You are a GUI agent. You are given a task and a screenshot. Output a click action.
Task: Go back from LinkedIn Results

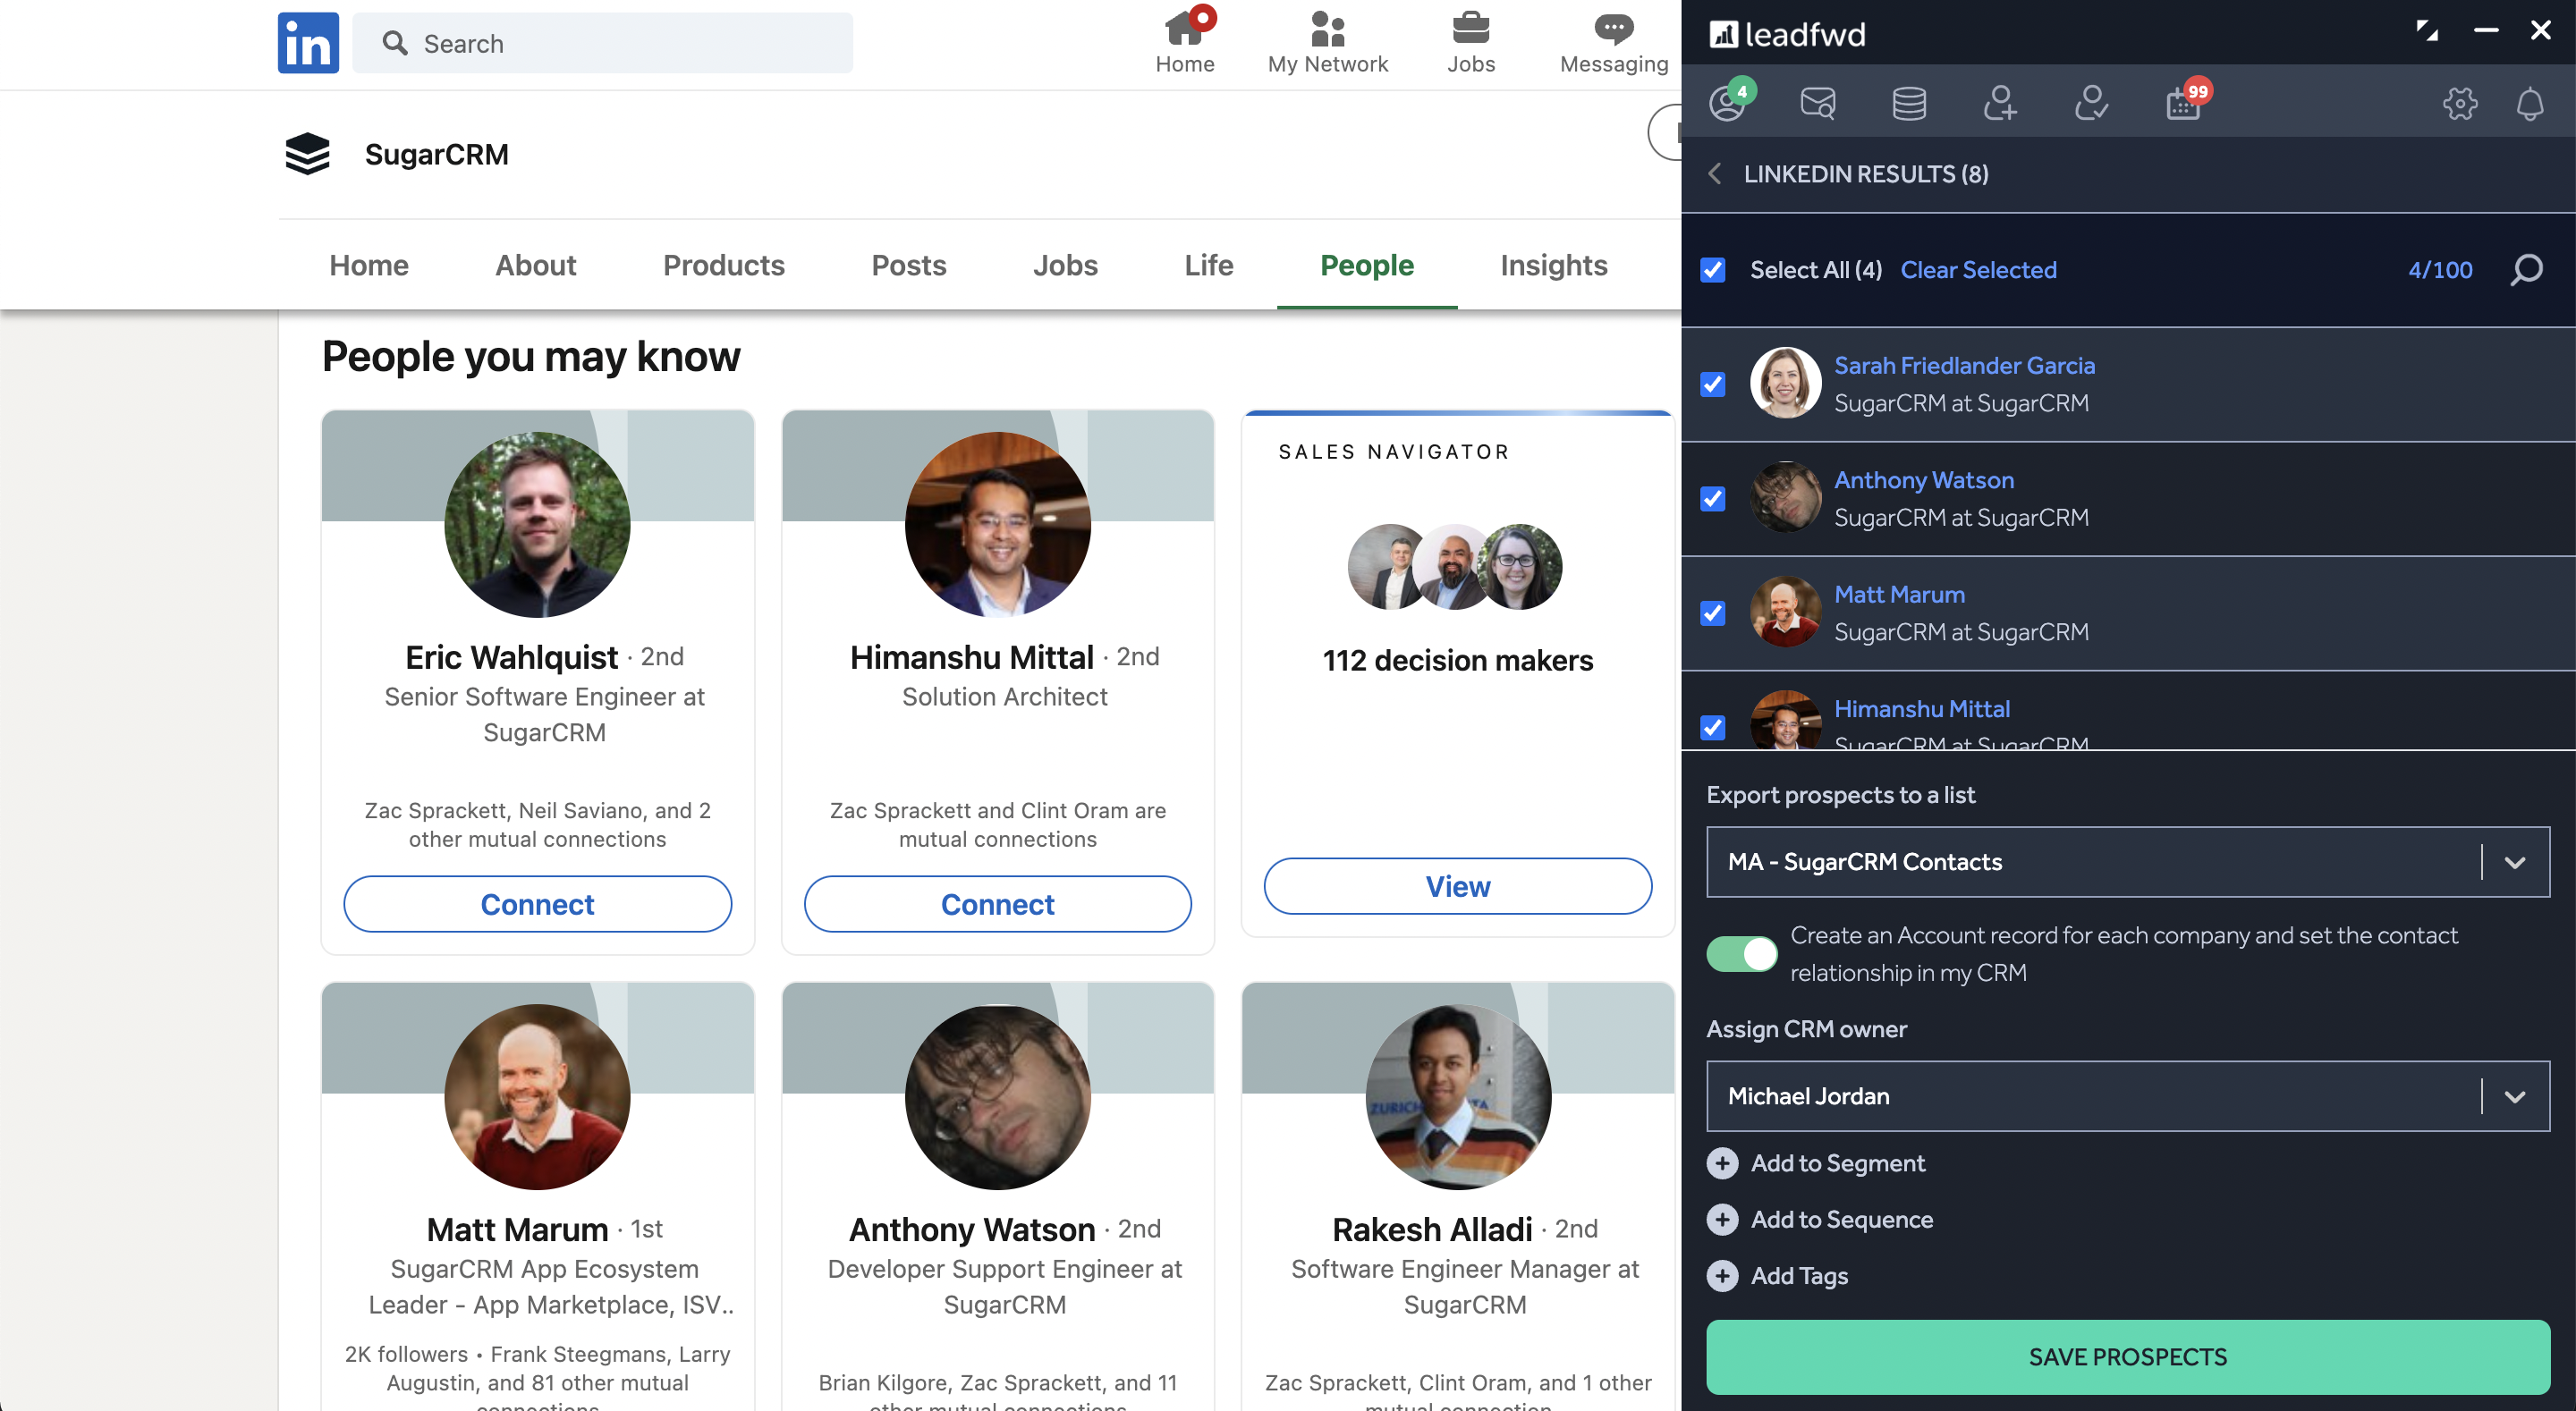(x=1714, y=174)
